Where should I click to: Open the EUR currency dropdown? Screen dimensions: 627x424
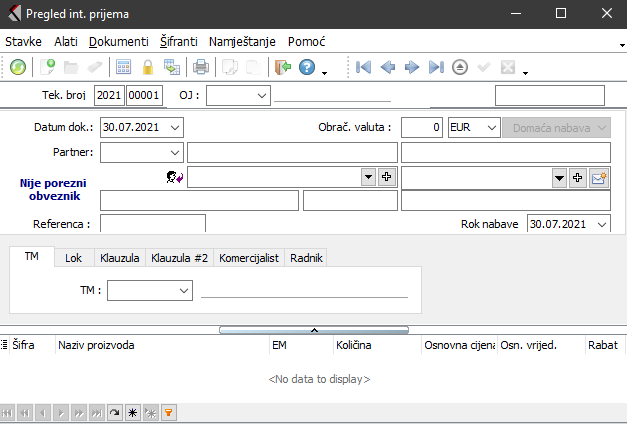(x=490, y=128)
